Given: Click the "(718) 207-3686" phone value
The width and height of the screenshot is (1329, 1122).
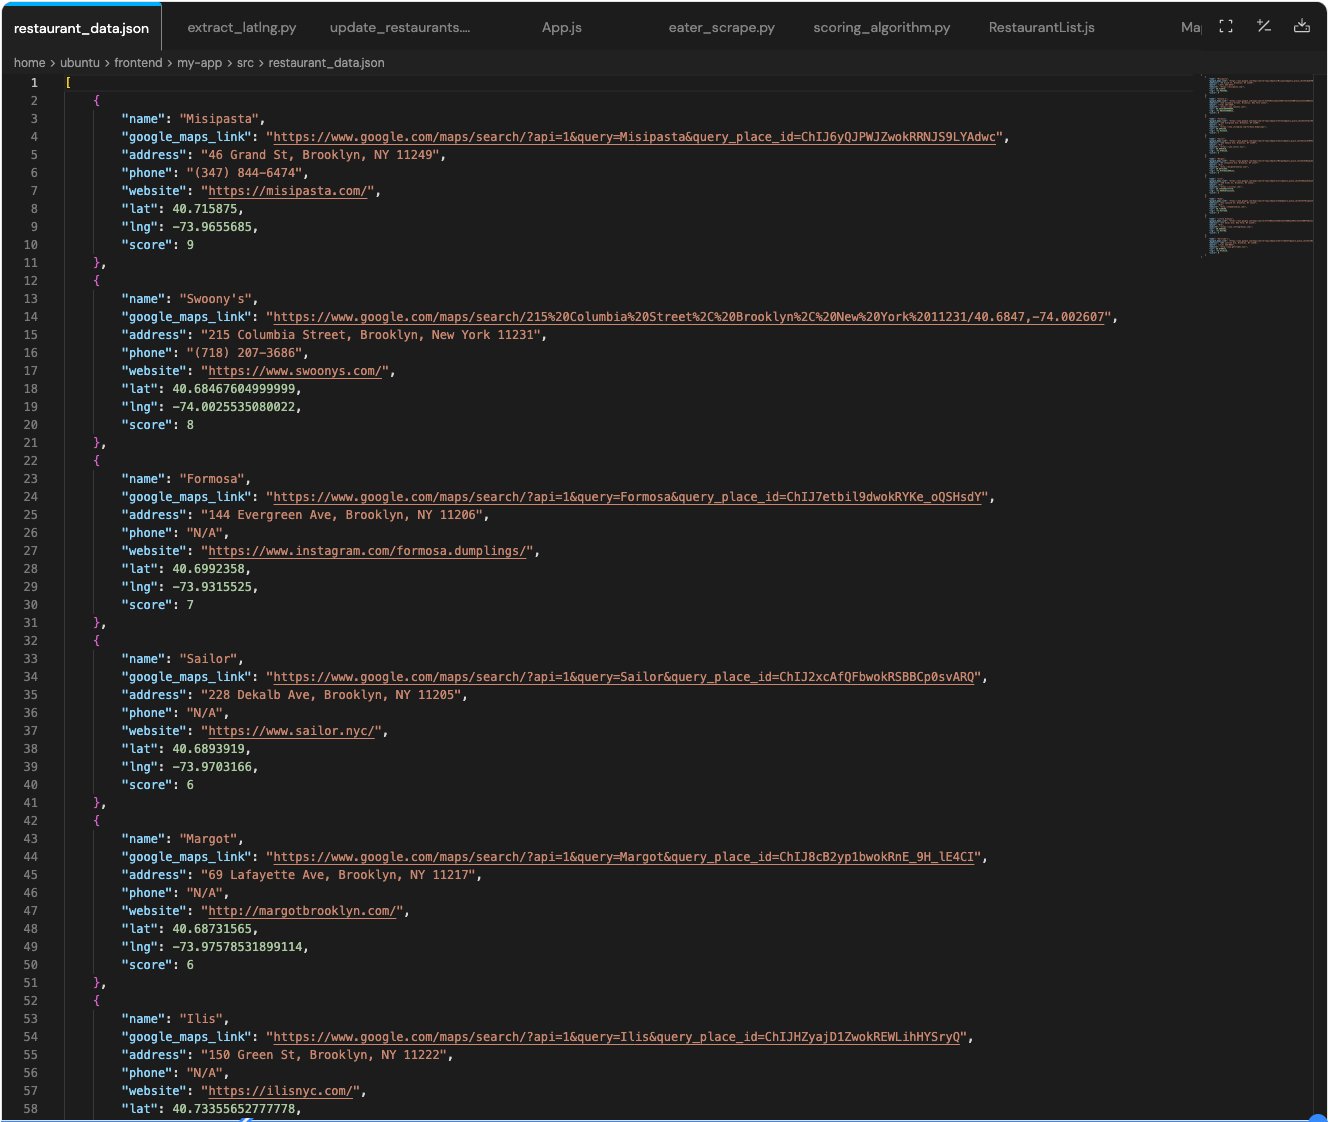Looking at the screenshot, I should pos(244,353).
